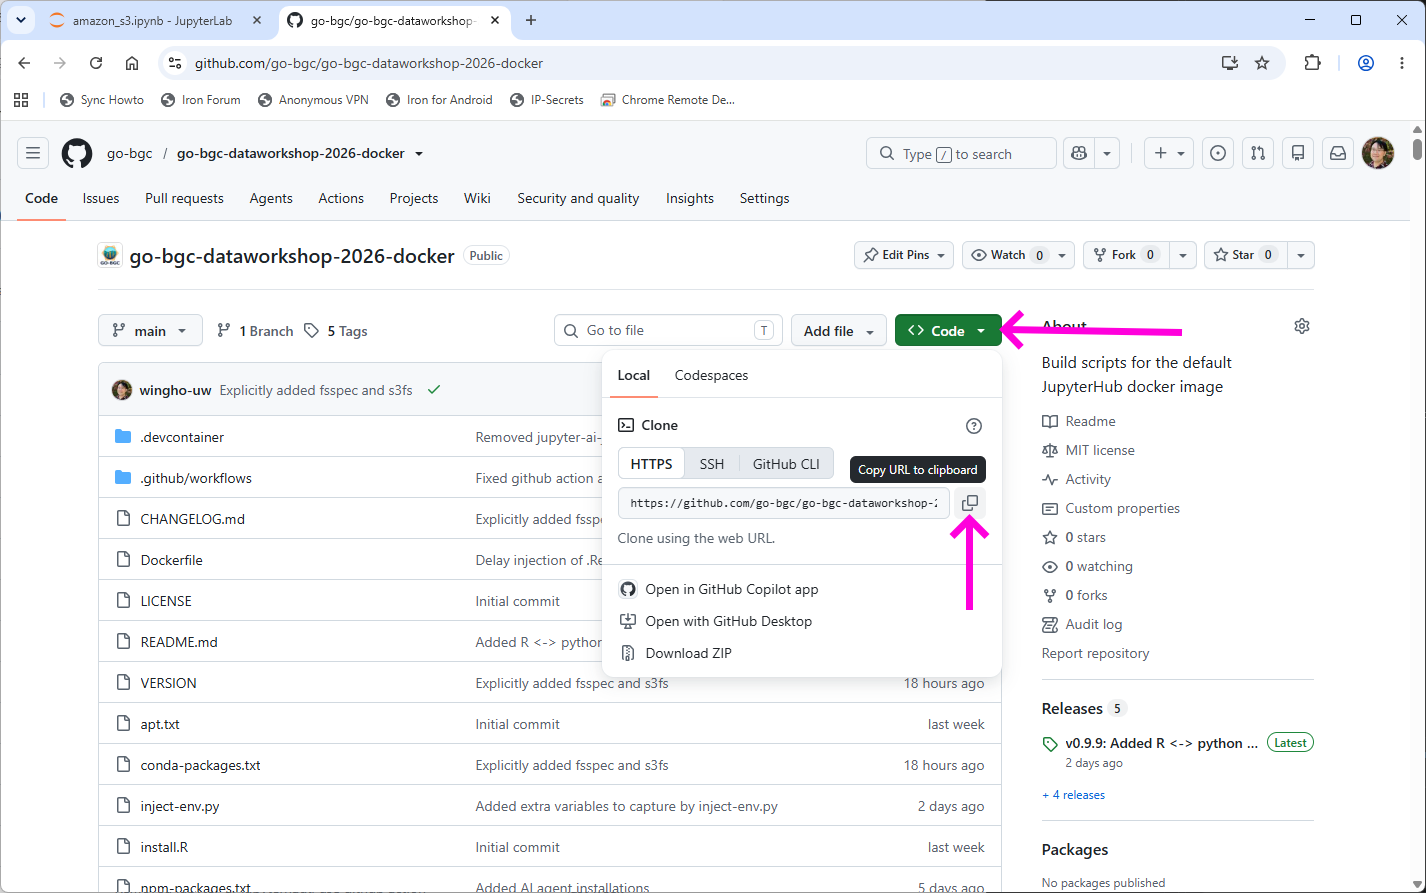This screenshot has height=893, width=1426.
Task: Select GitHub CLI clone option
Action: pyautogui.click(x=786, y=464)
